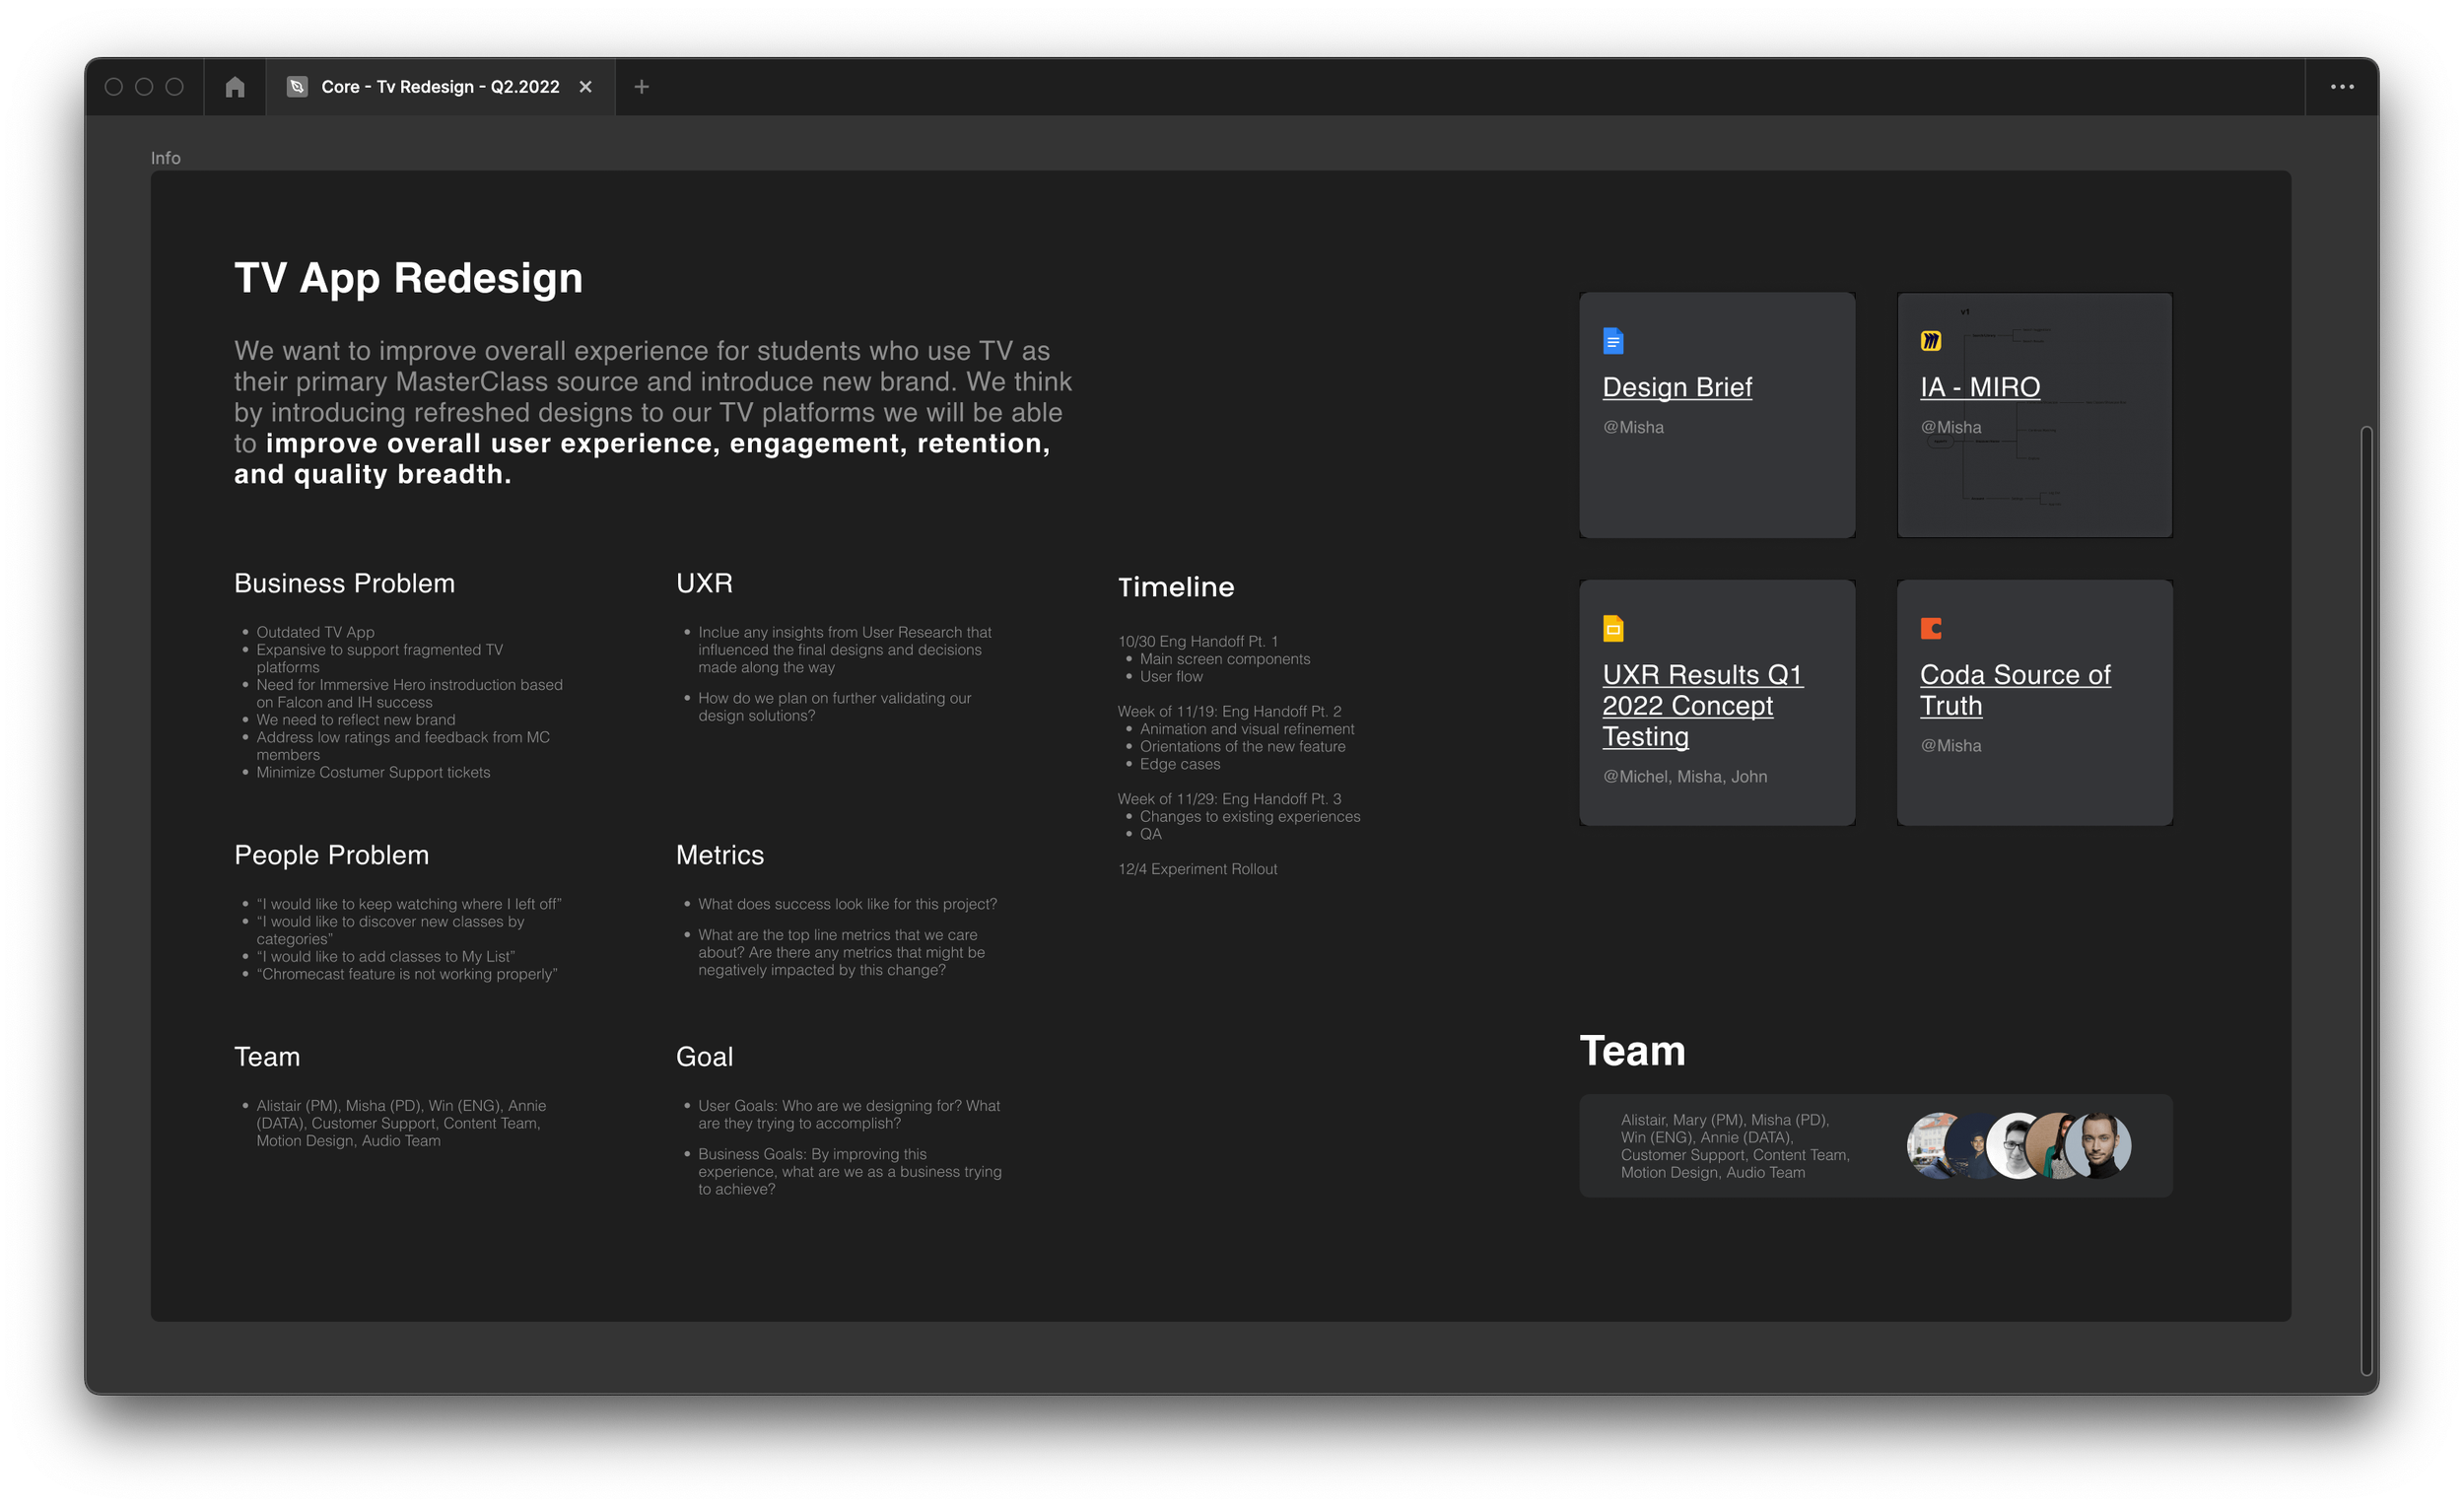Click the Google Docs icon on Design Brief card
The width and height of the screenshot is (2464, 1507).
1613,341
